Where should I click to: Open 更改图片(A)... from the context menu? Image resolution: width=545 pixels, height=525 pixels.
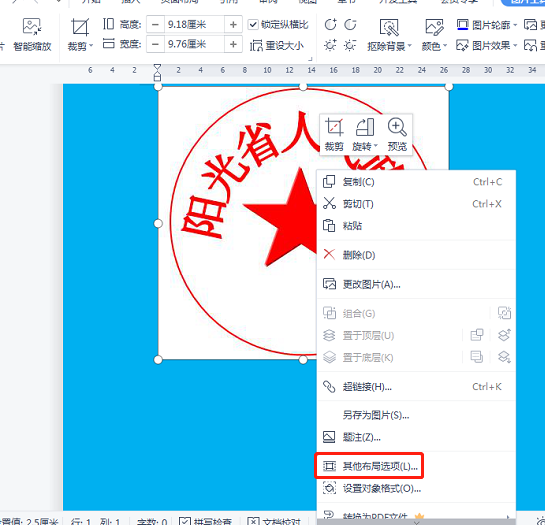(416, 284)
